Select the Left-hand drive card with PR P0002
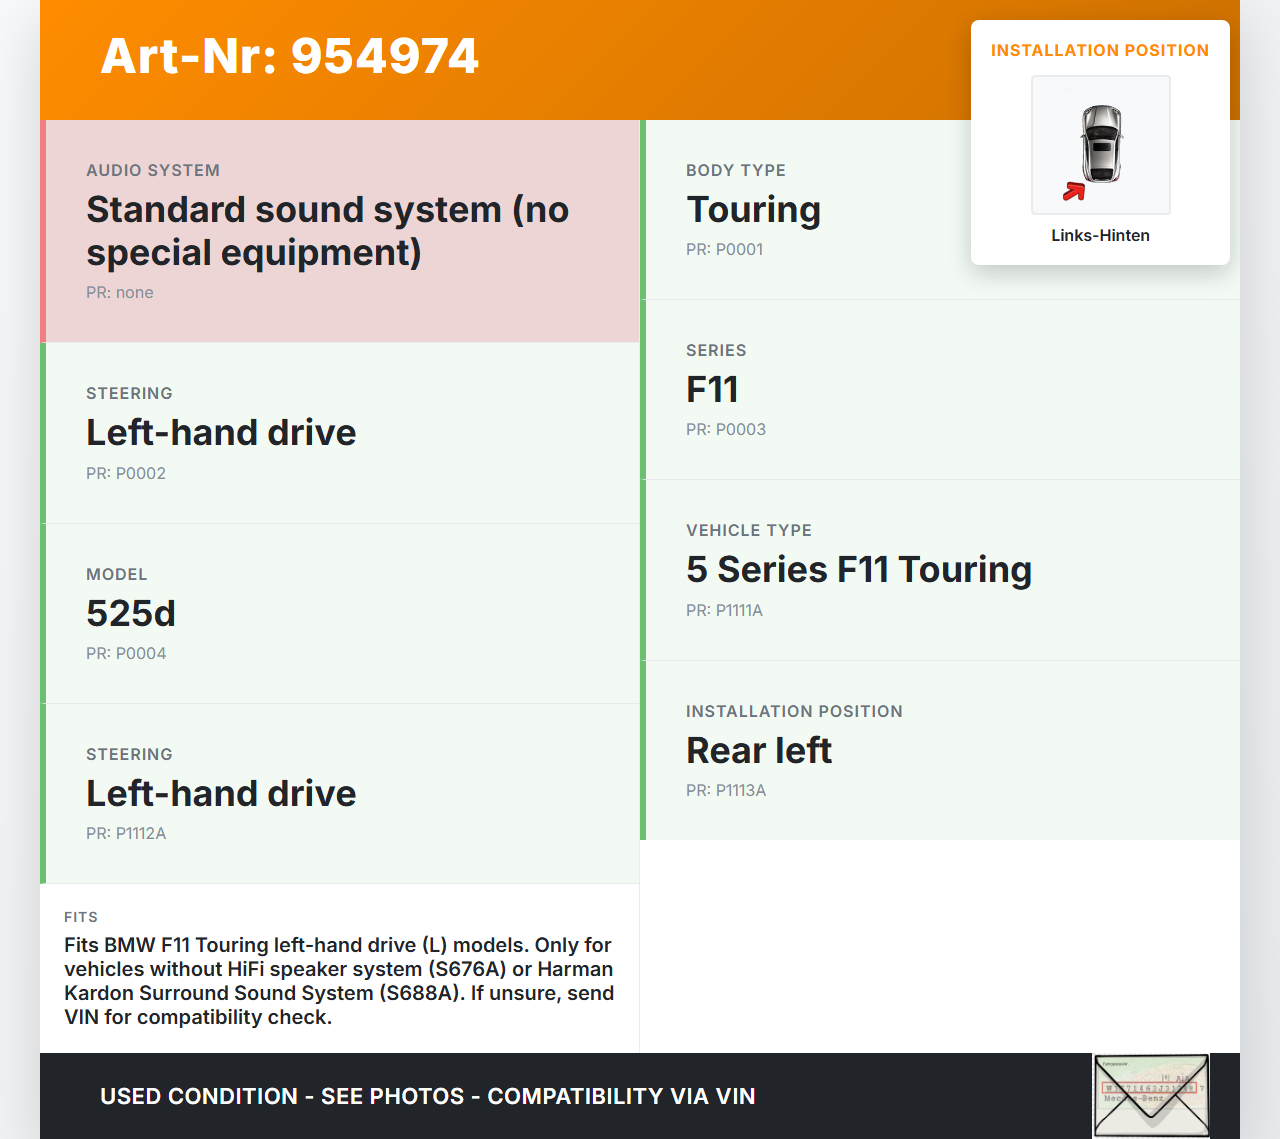 (x=340, y=433)
